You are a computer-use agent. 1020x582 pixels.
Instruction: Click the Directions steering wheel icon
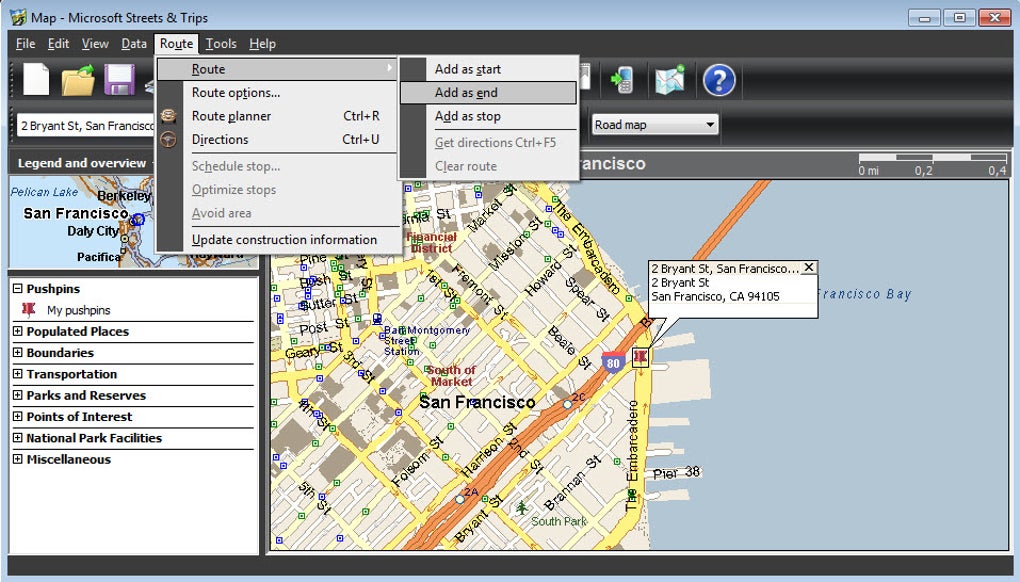168,139
